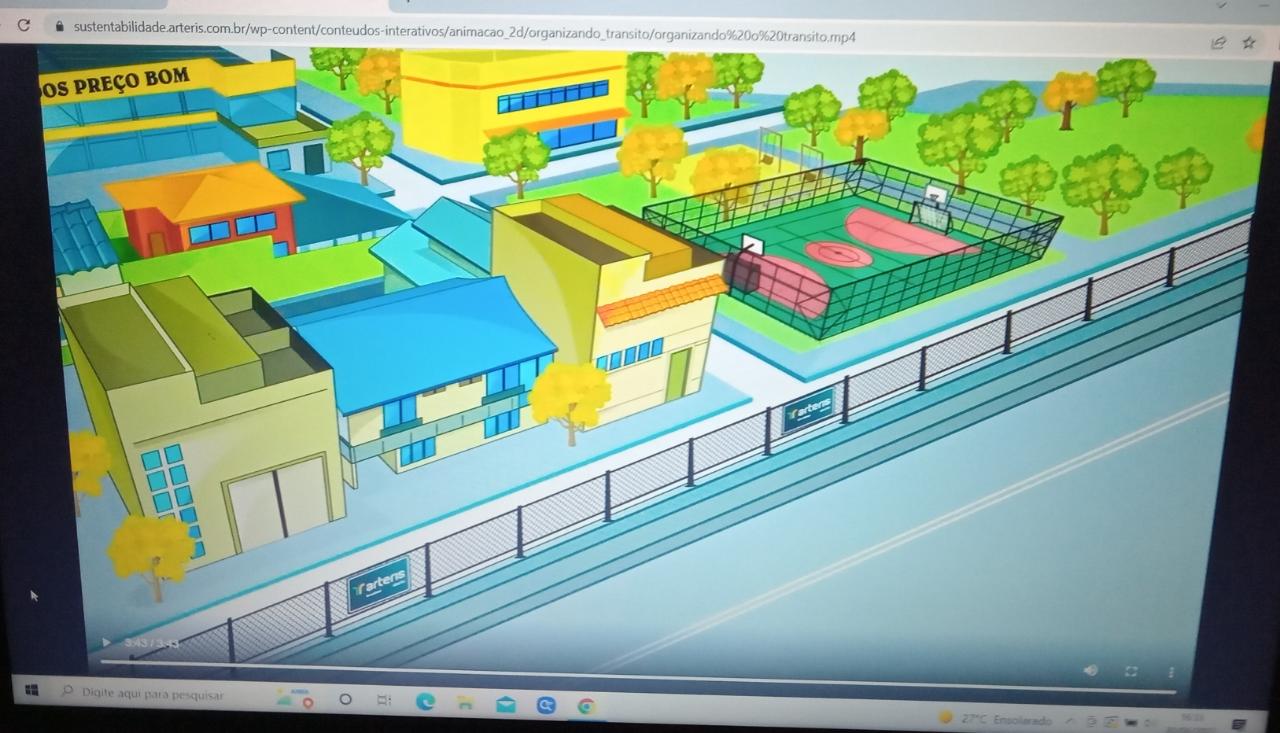The image size is (1280, 733).
Task: Open the blue Q app on the taskbar
Action: pos(546,706)
